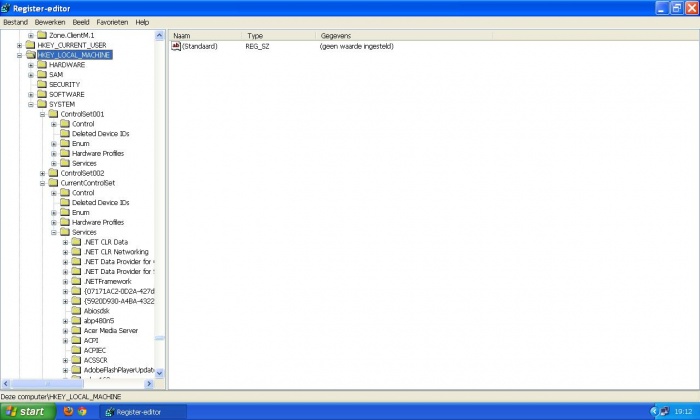Select the AdobeFlashPlayerUpdate key
700x420 pixels.
pos(119,370)
